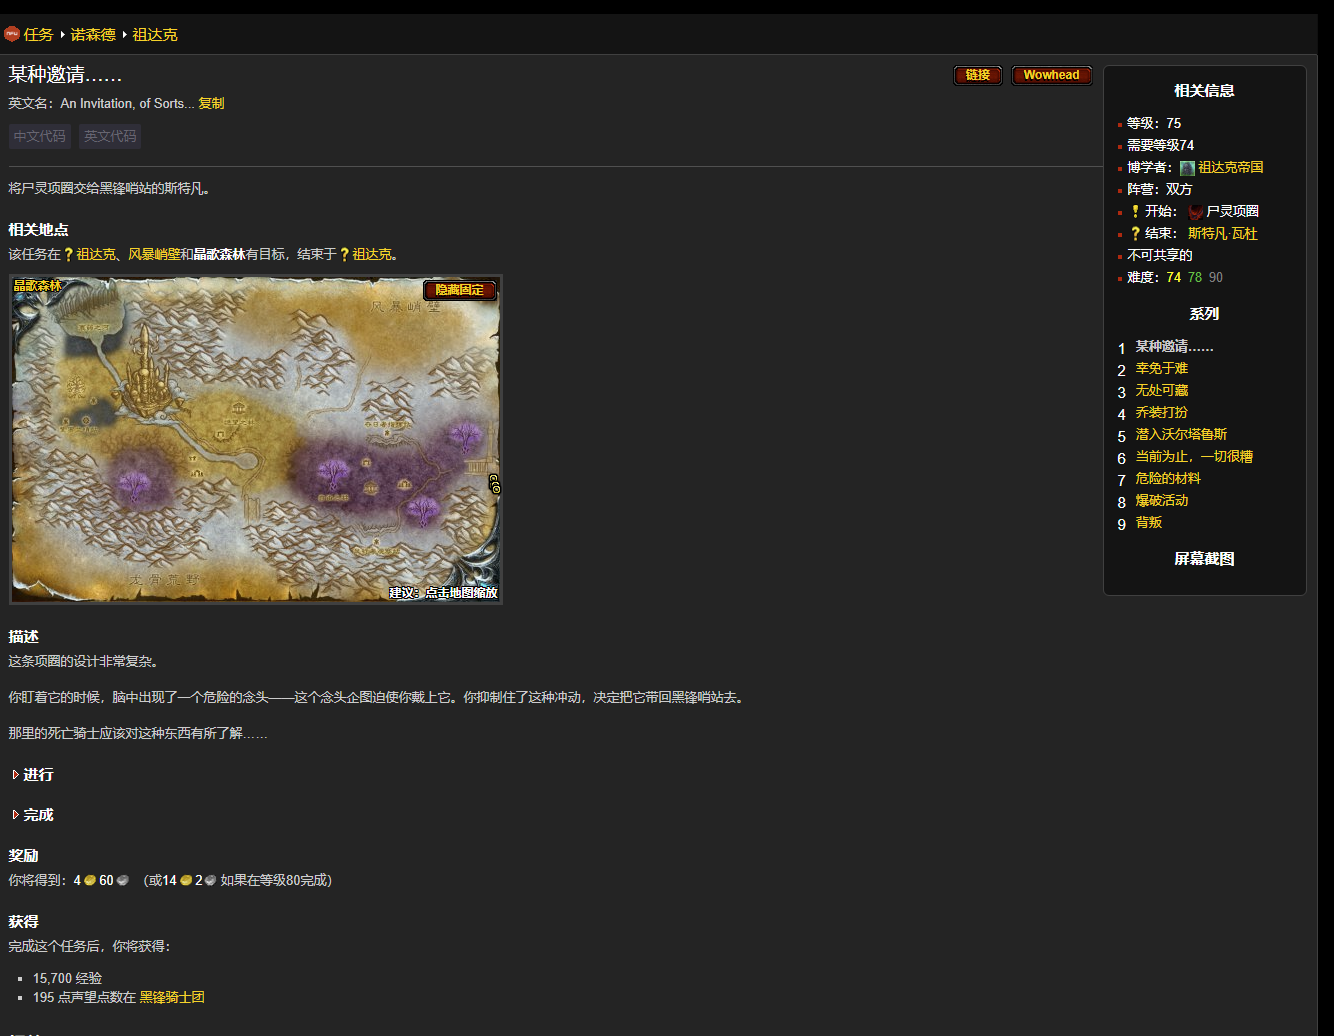The height and width of the screenshot is (1036, 1334).
Task: Toggle the 隐藏固定 map pin button
Action: [459, 290]
